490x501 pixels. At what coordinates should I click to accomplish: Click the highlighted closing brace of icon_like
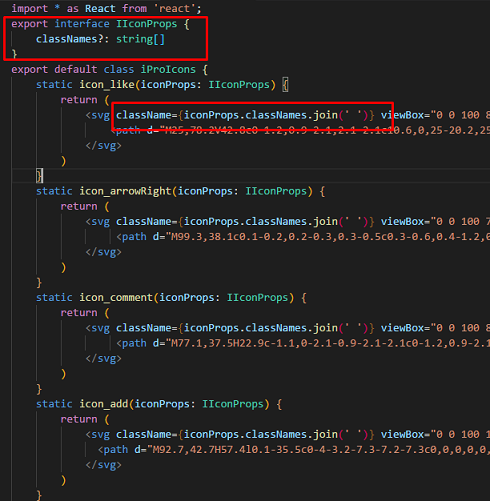tap(39, 176)
